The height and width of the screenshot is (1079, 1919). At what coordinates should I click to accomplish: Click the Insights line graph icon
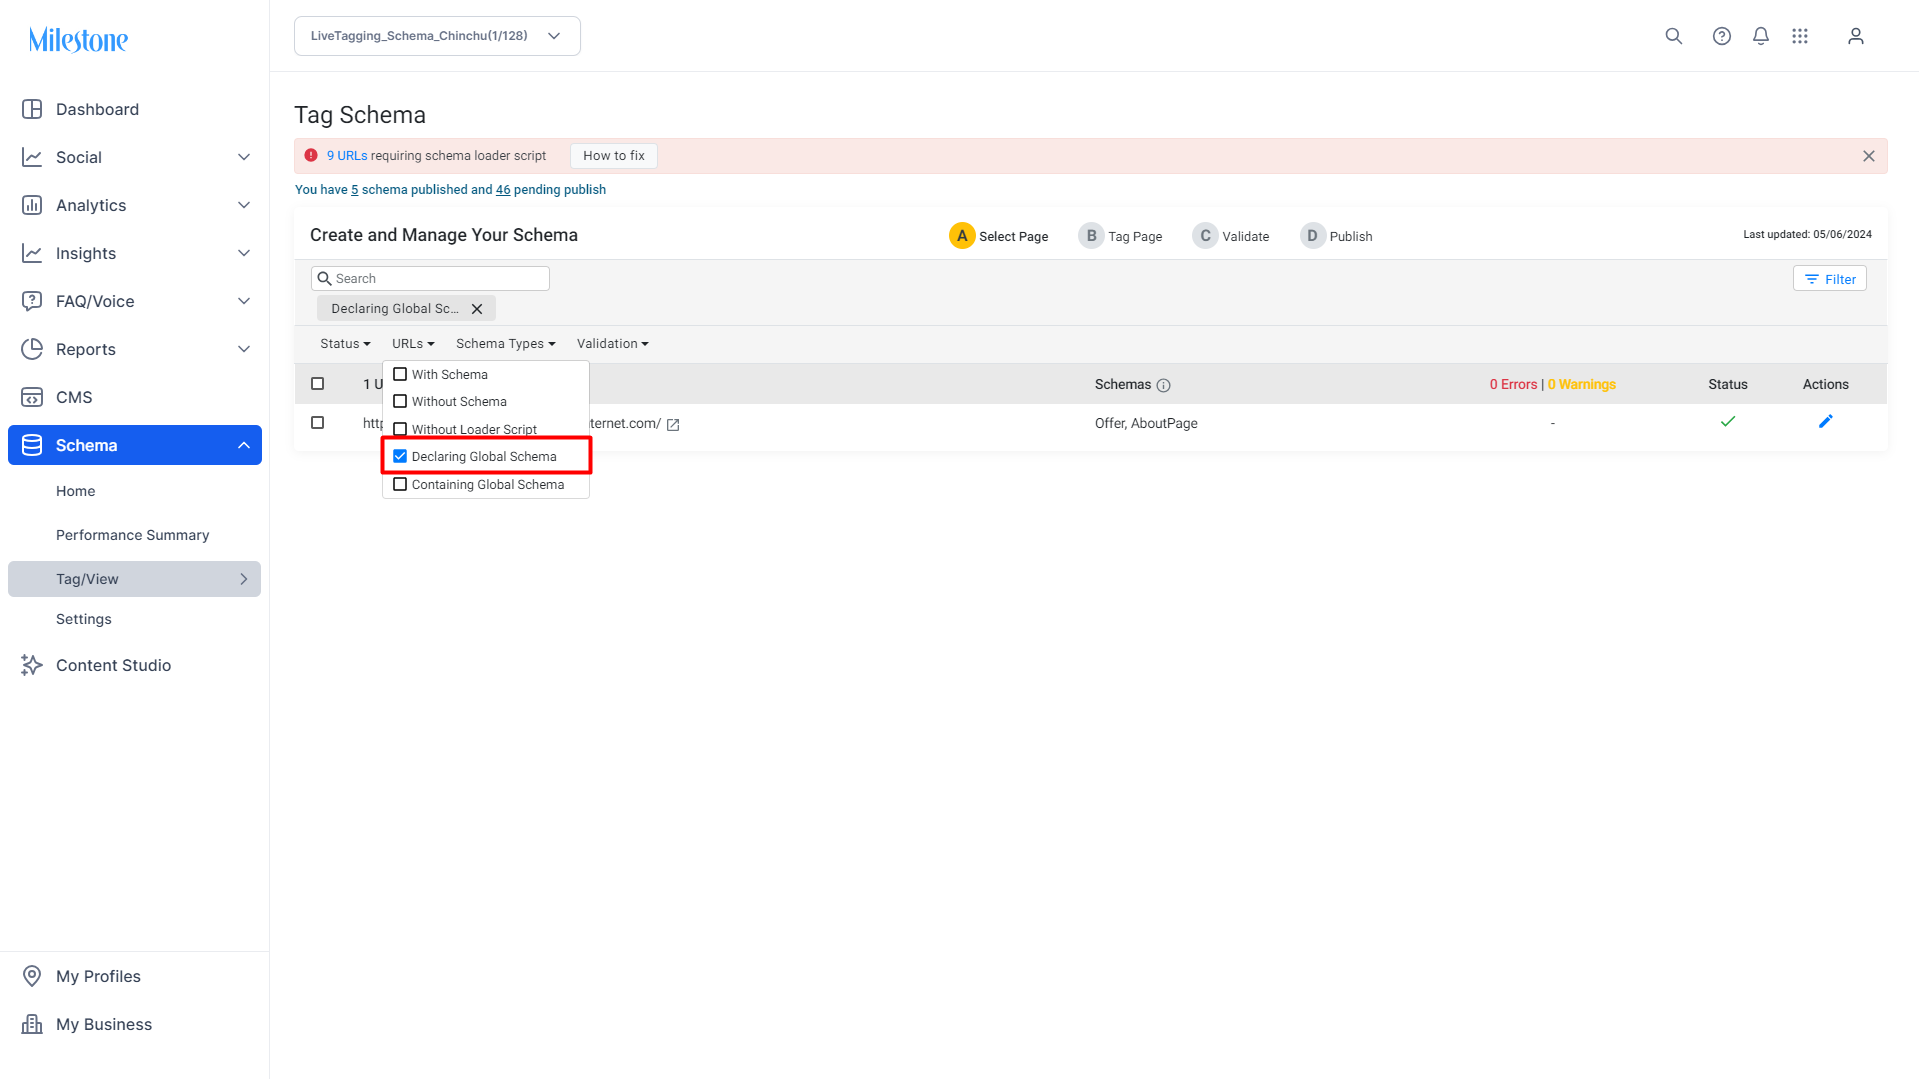[32, 253]
